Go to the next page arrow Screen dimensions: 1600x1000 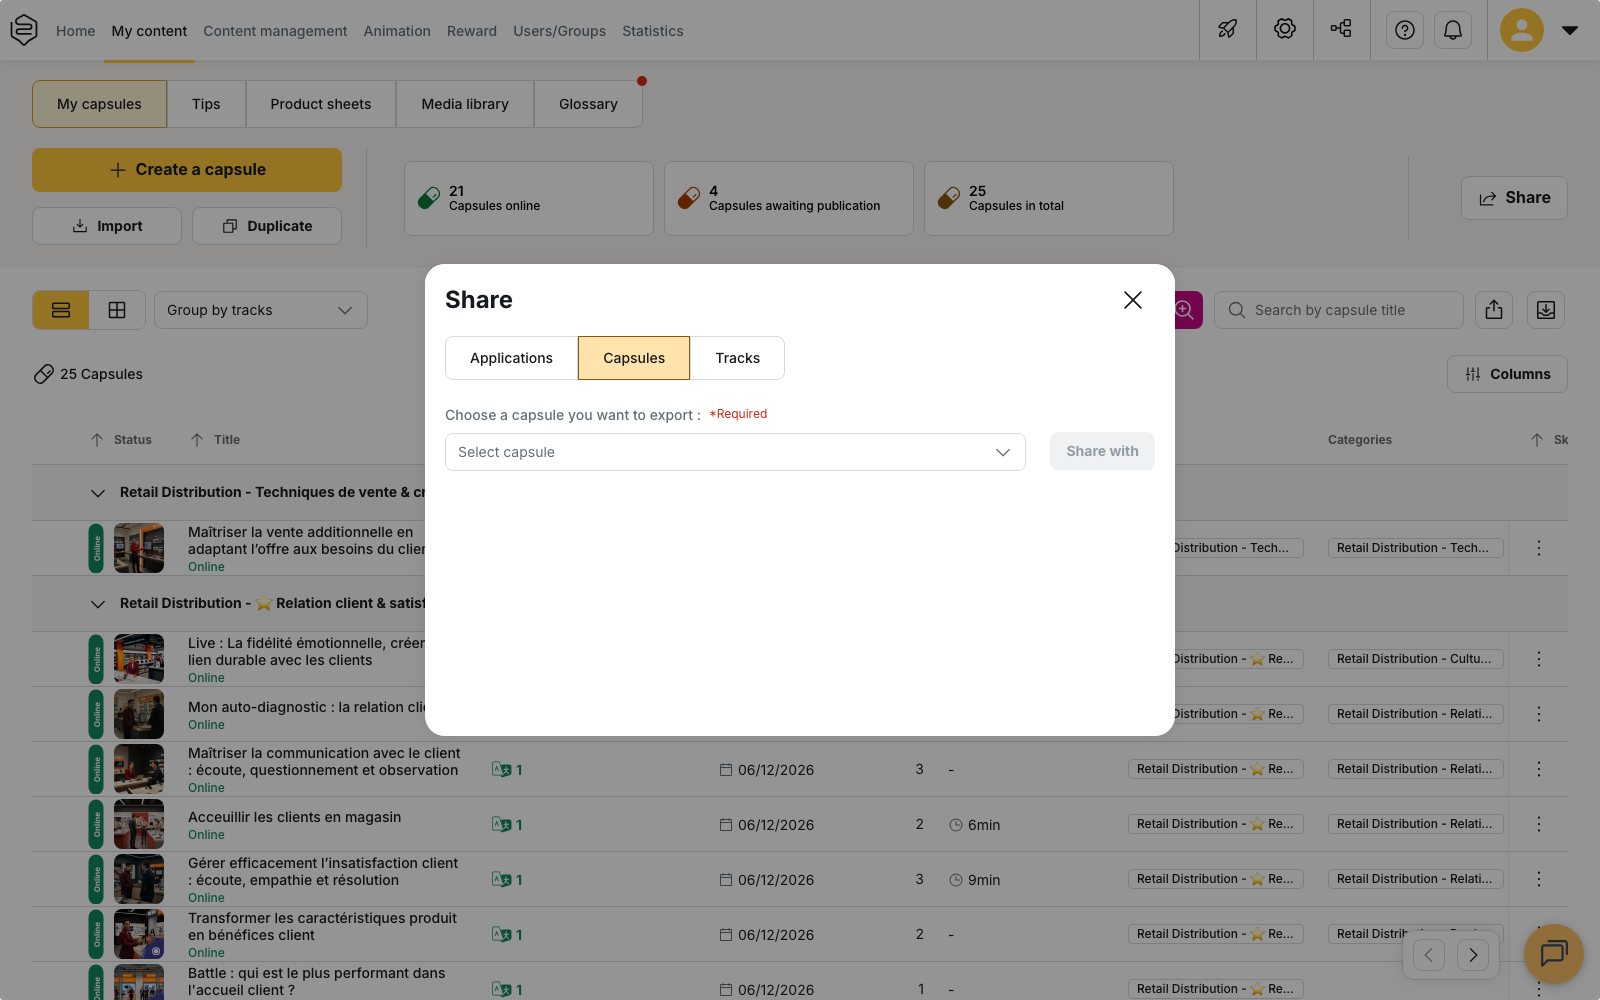1473,955
